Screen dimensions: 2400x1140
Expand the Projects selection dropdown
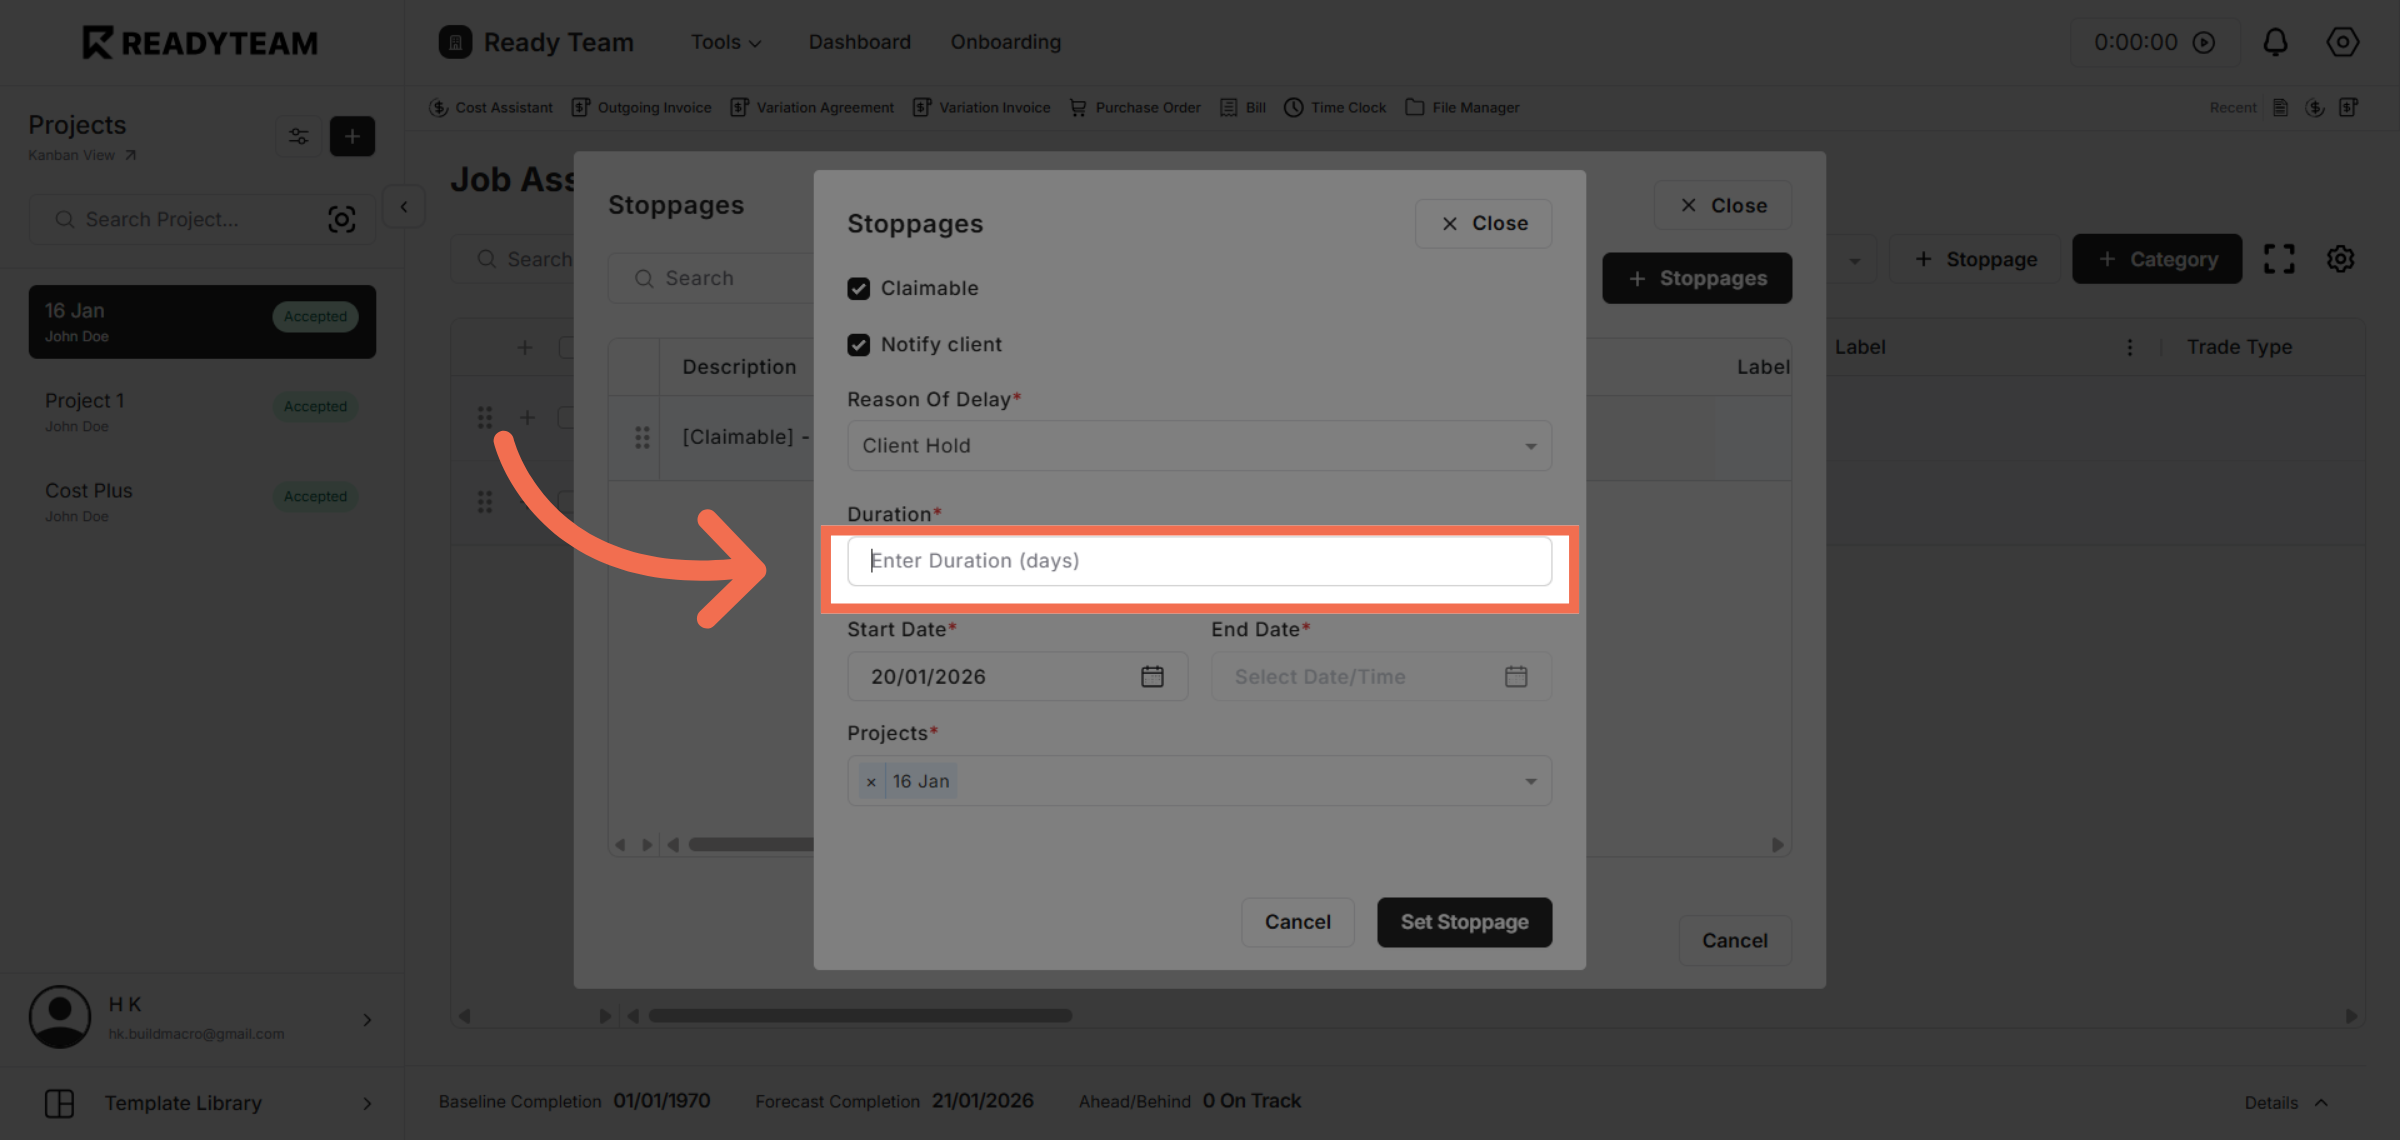click(1529, 780)
